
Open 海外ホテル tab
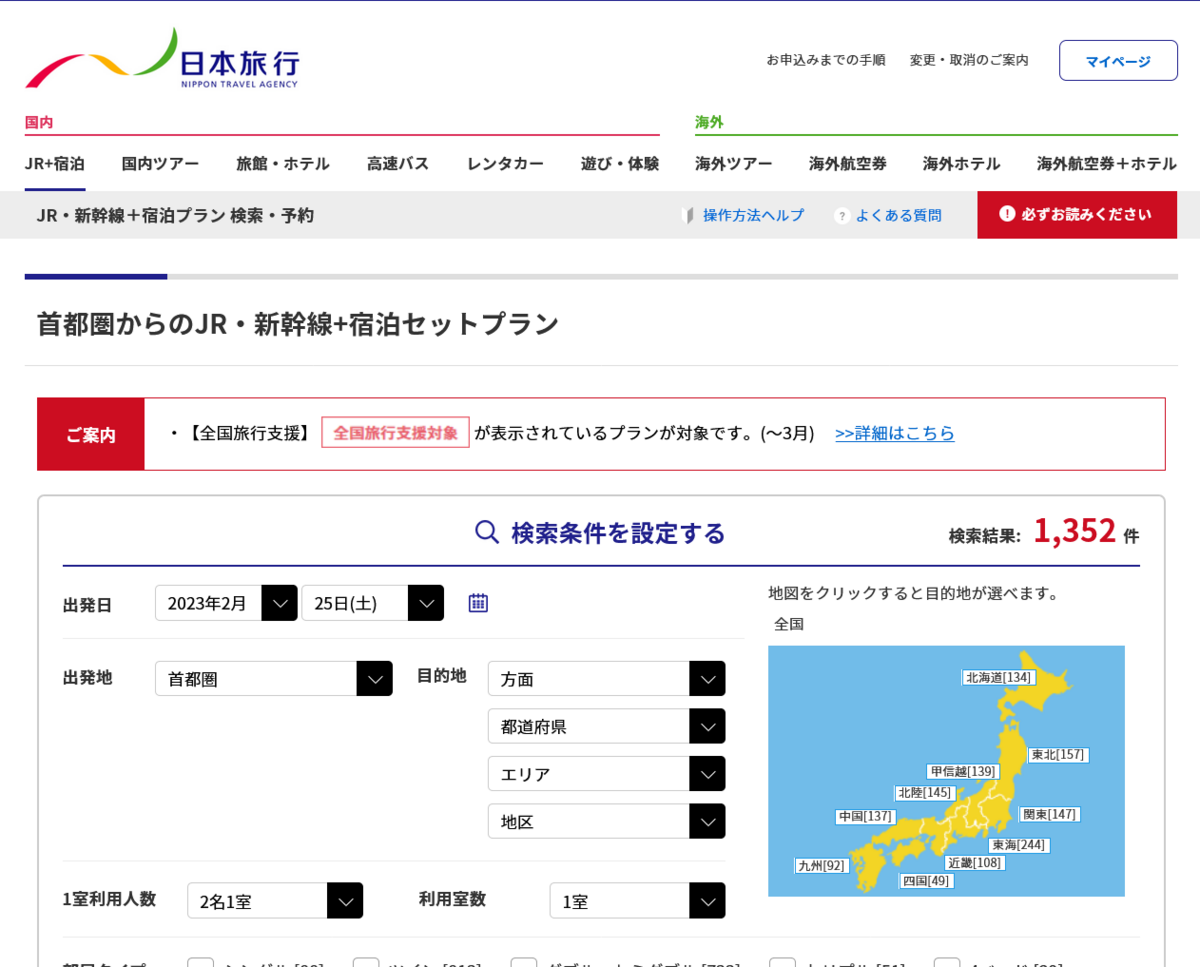961,163
